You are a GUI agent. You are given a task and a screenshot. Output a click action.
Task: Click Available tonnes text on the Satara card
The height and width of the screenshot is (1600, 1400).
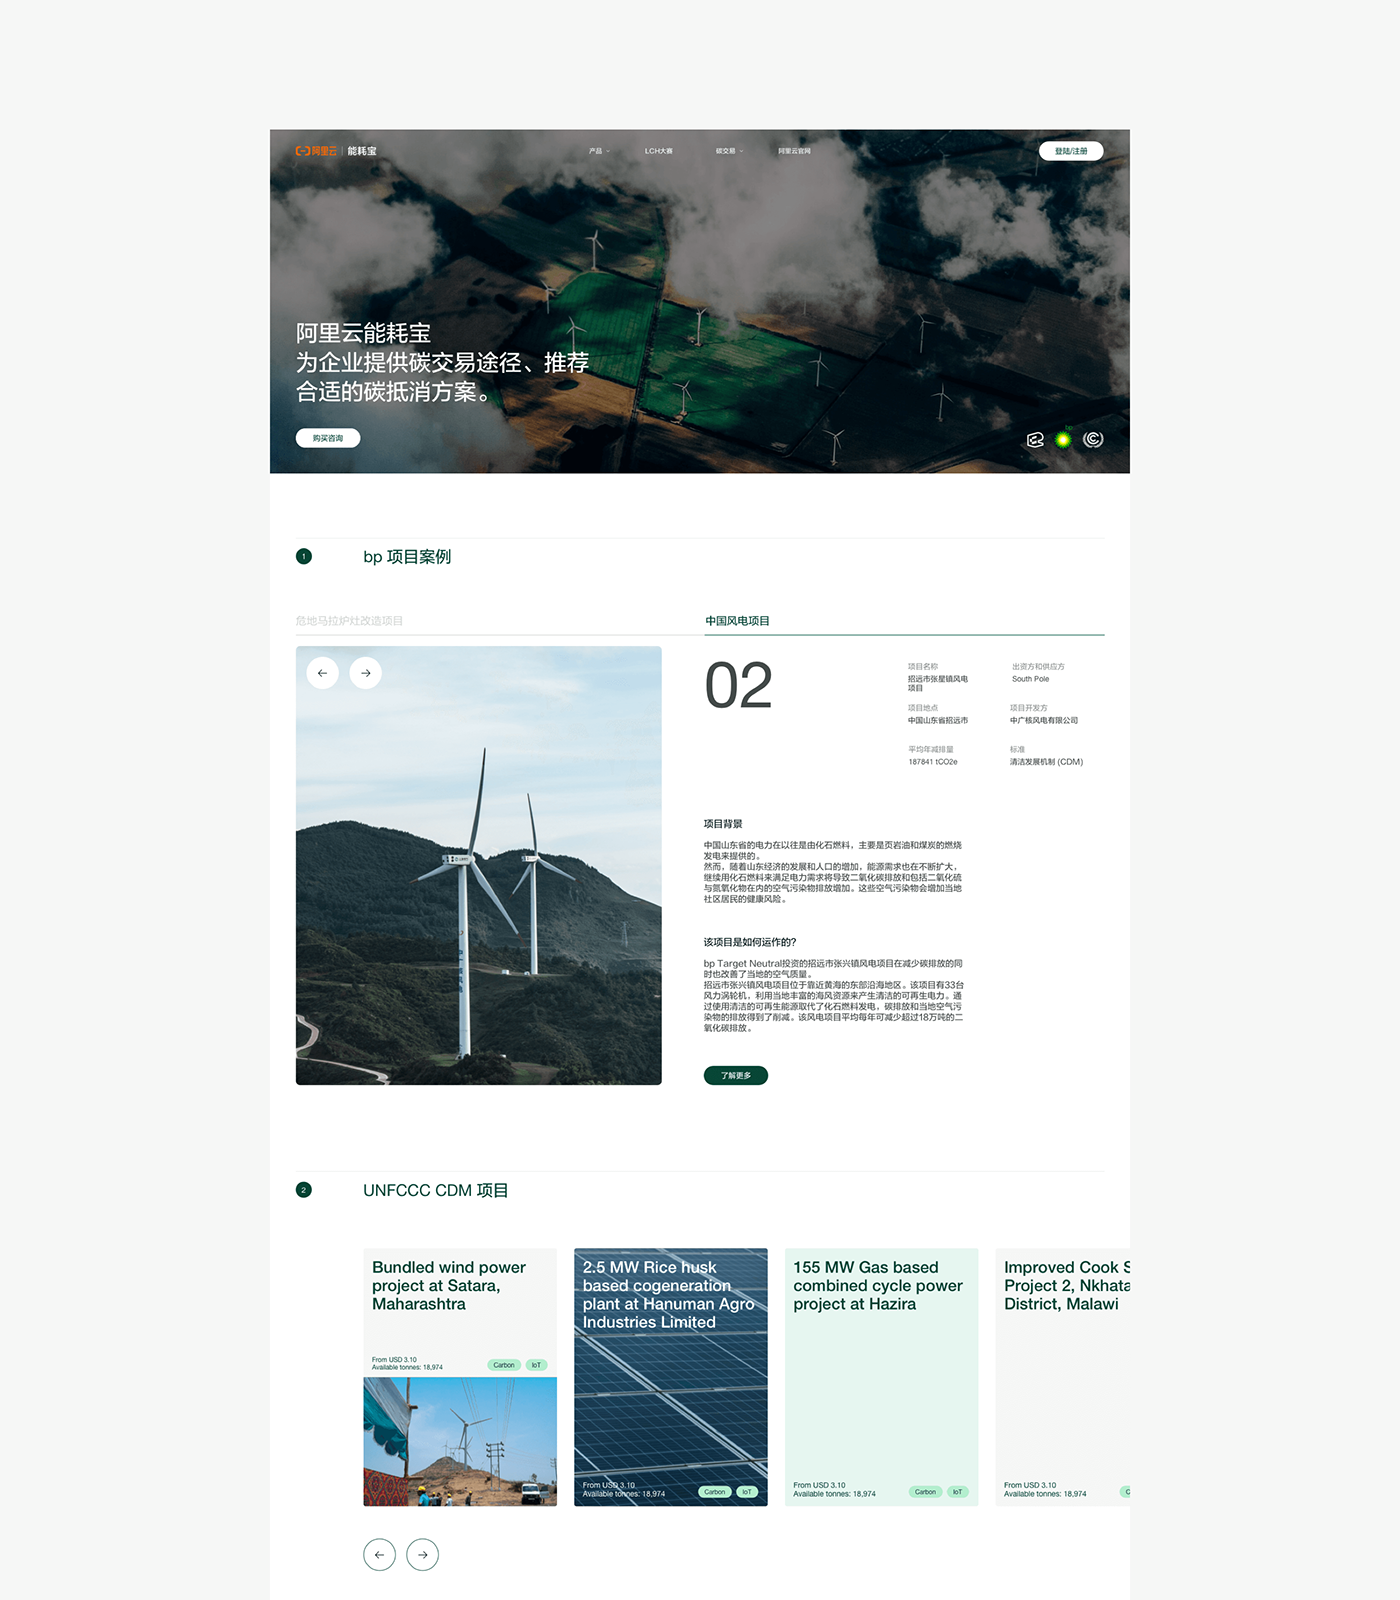coord(408,1367)
